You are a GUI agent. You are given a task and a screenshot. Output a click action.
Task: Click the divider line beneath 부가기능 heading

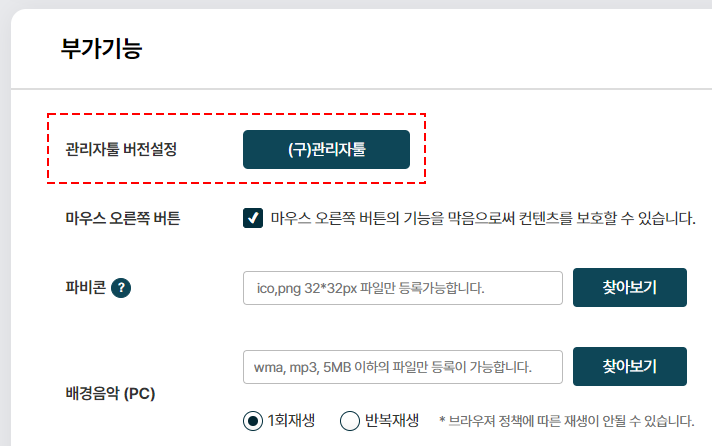[x=361, y=89]
